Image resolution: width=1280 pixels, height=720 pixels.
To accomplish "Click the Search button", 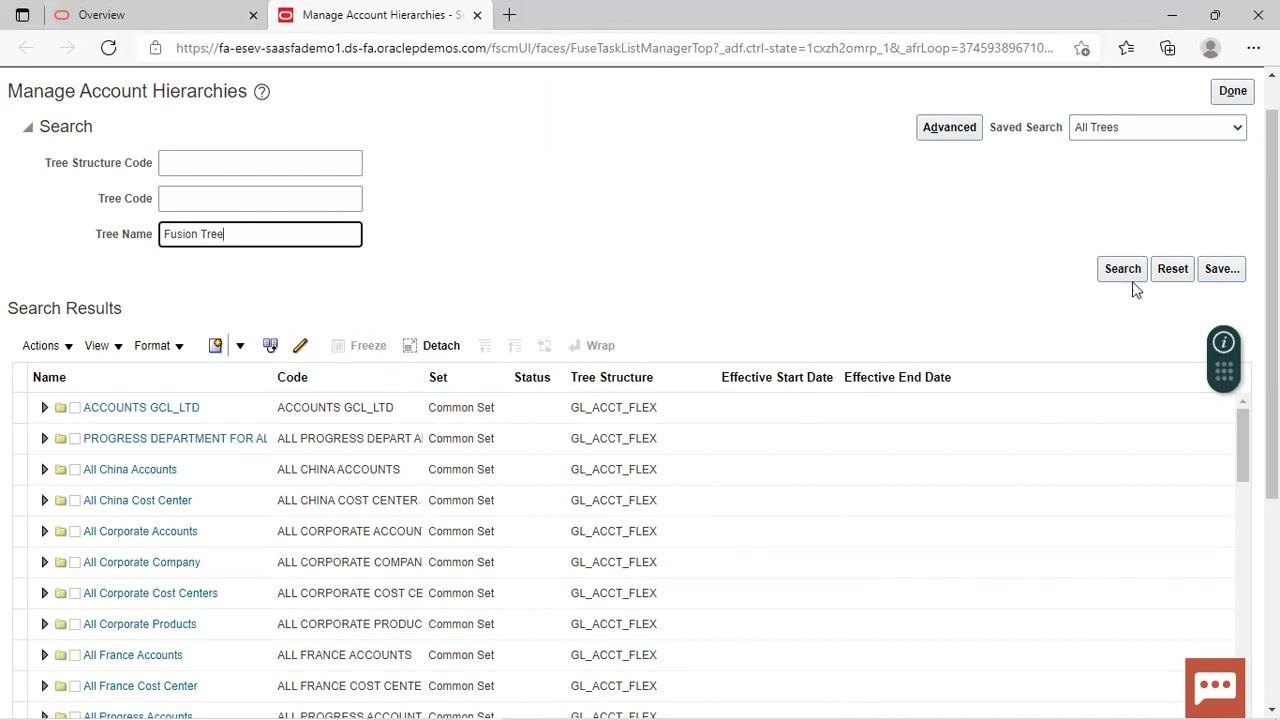I will (1123, 269).
